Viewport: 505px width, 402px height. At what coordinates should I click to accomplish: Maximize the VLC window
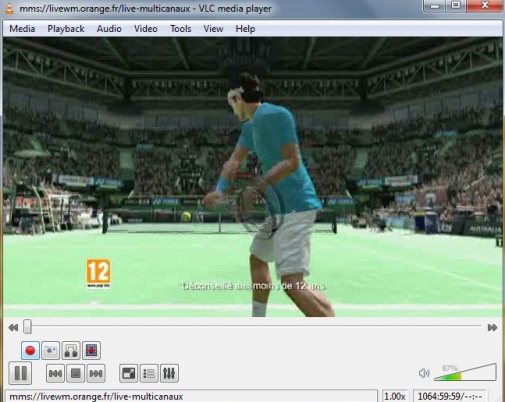click(x=456, y=6)
